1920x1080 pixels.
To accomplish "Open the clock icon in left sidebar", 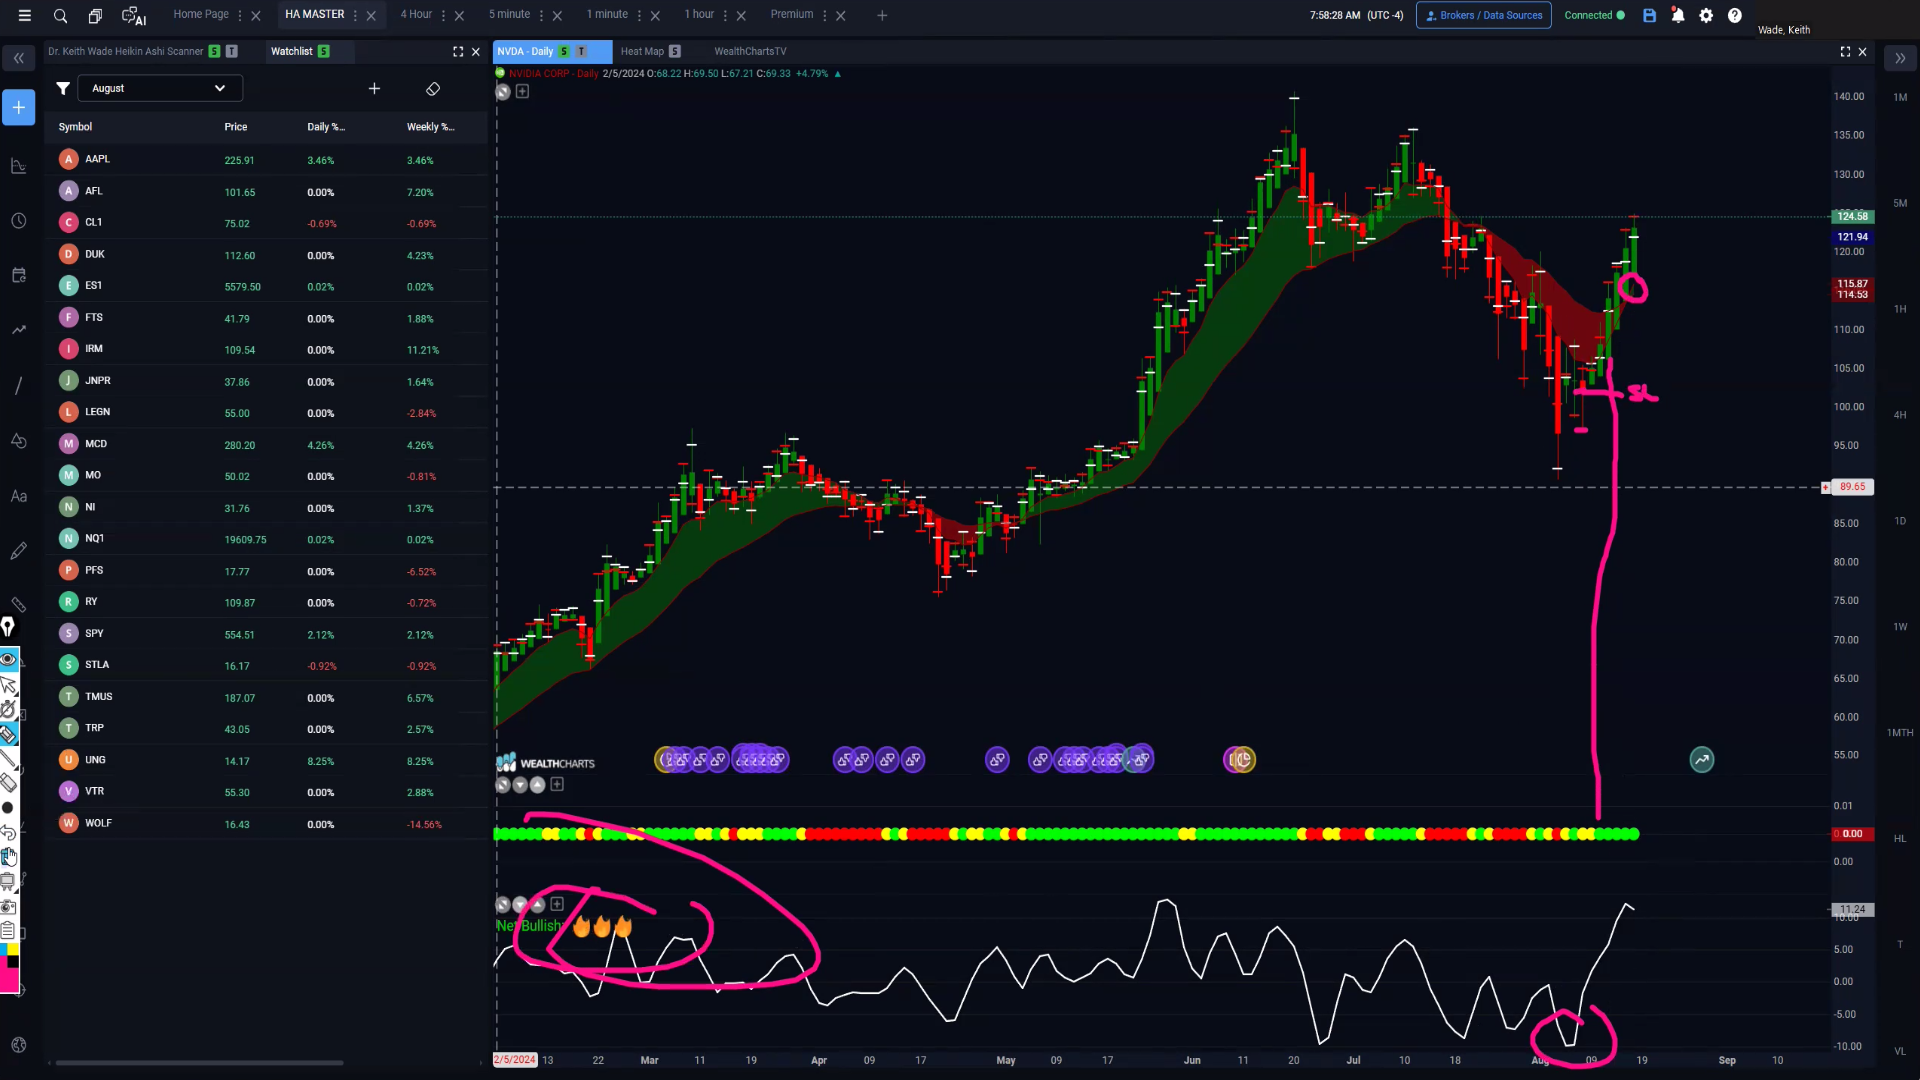I will tap(19, 220).
